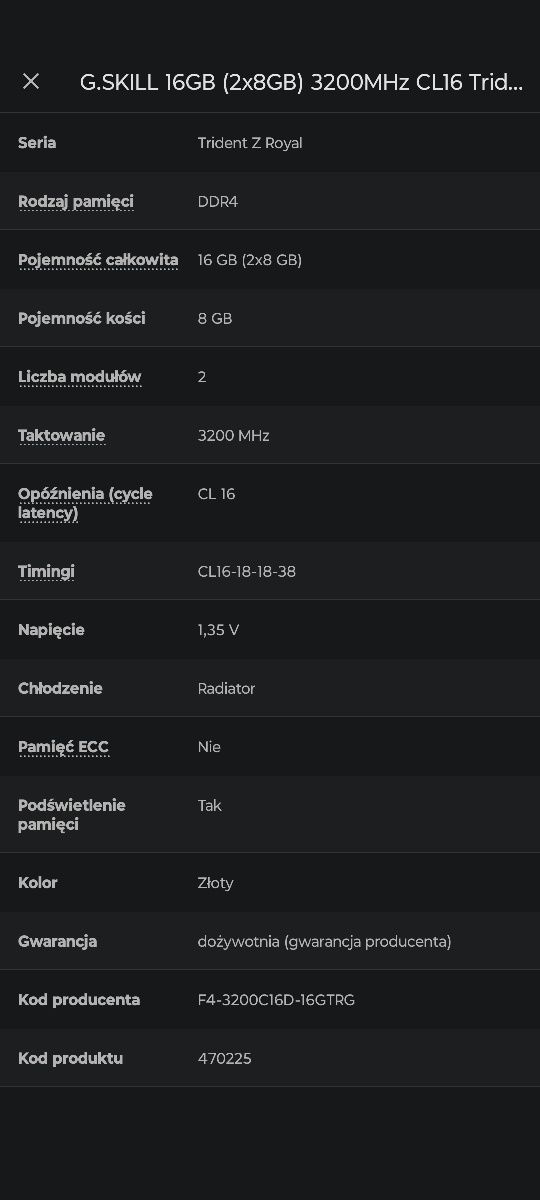The width and height of the screenshot is (540, 1200).
Task: Open the Rodzaj pamięci term explanation
Action: click(76, 202)
